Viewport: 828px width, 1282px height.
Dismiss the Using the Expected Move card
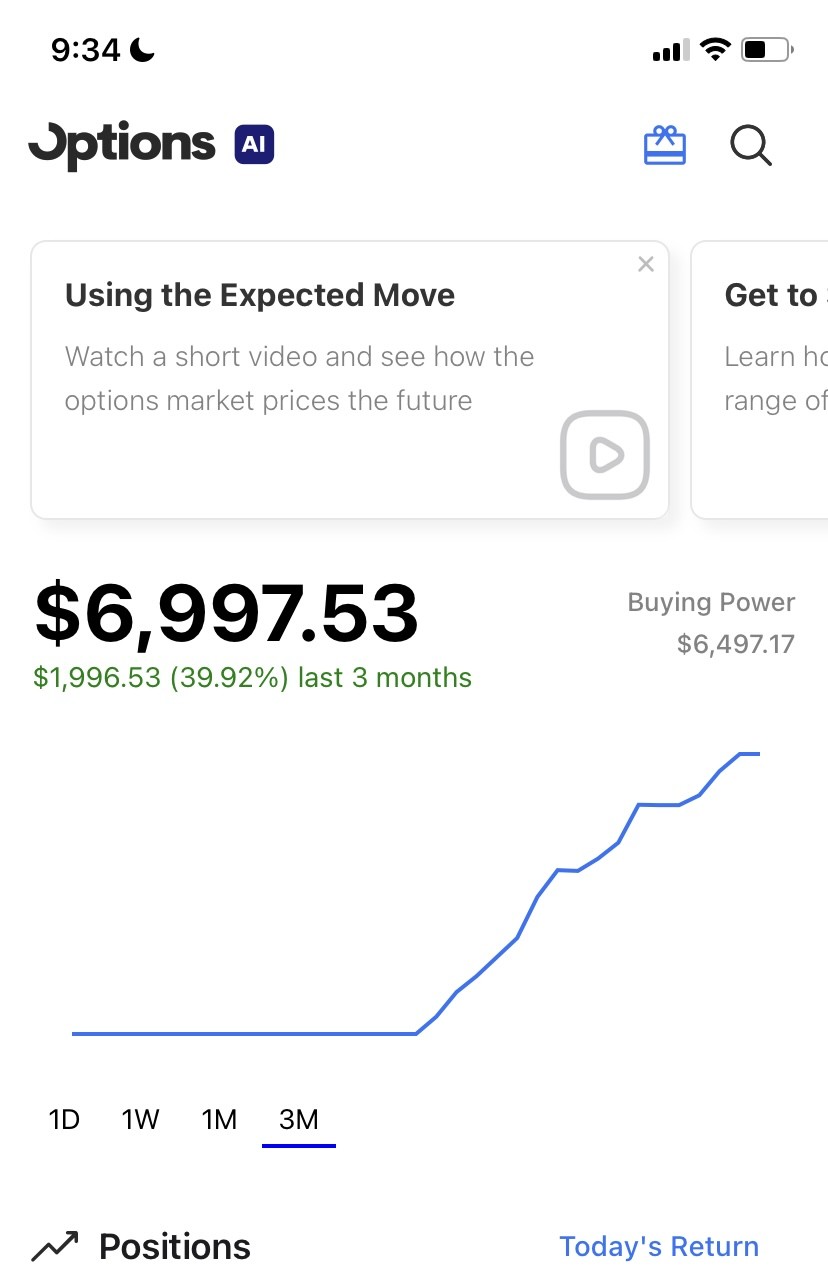point(646,264)
